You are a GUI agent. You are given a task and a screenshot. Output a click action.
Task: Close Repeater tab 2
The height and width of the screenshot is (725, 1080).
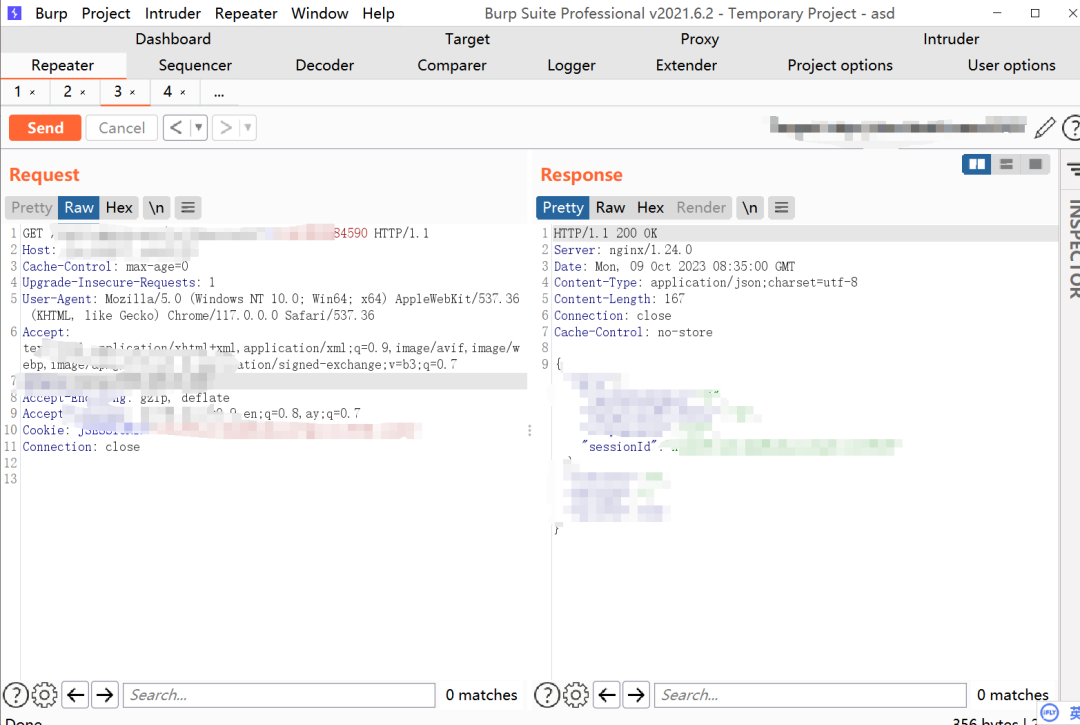pyautogui.click(x=83, y=92)
